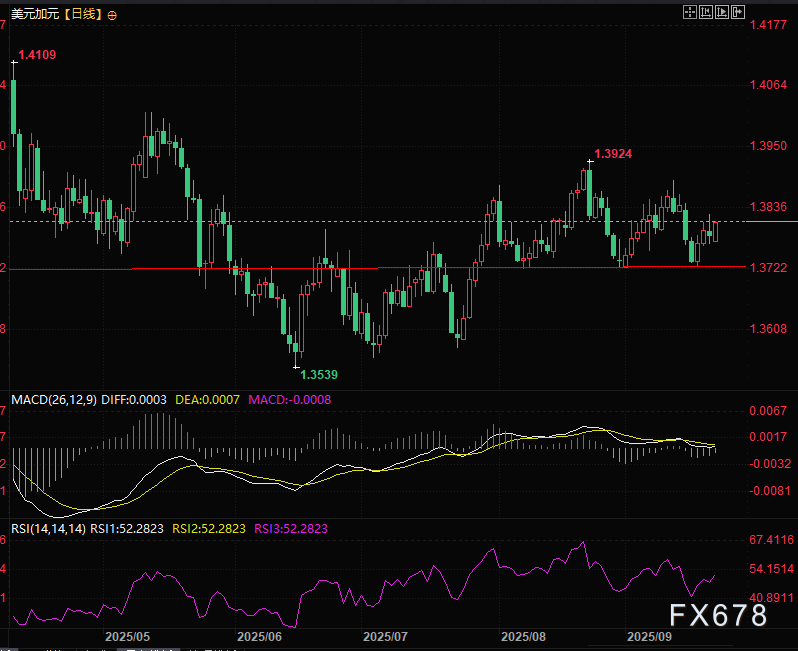Click the 1.3836 price axis label
Viewport: 798px width, 651px height.
(x=768, y=207)
